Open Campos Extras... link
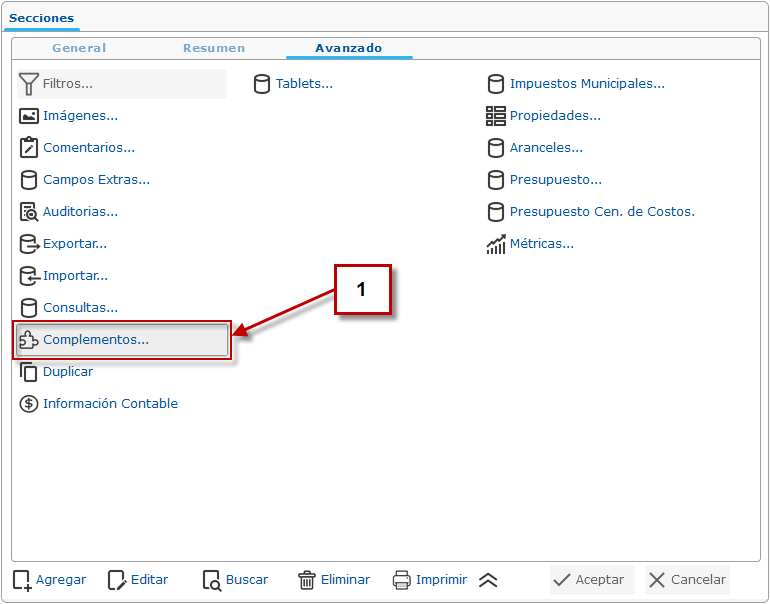Image resolution: width=770 pixels, height=604 pixels. tap(97, 180)
